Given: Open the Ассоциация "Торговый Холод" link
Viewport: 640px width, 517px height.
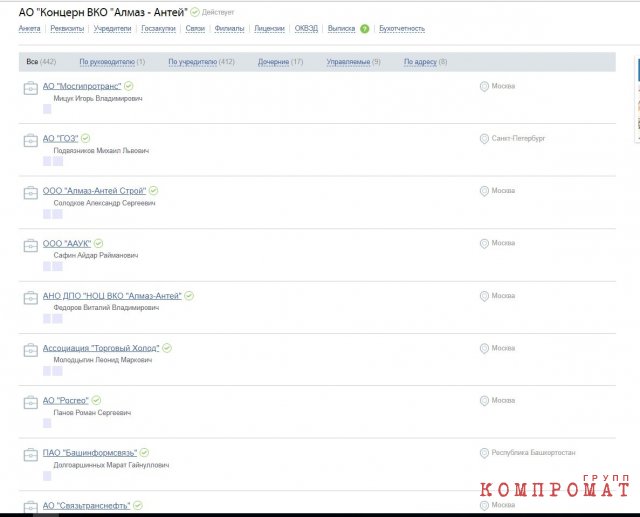Looking at the screenshot, I should click(x=101, y=348).
